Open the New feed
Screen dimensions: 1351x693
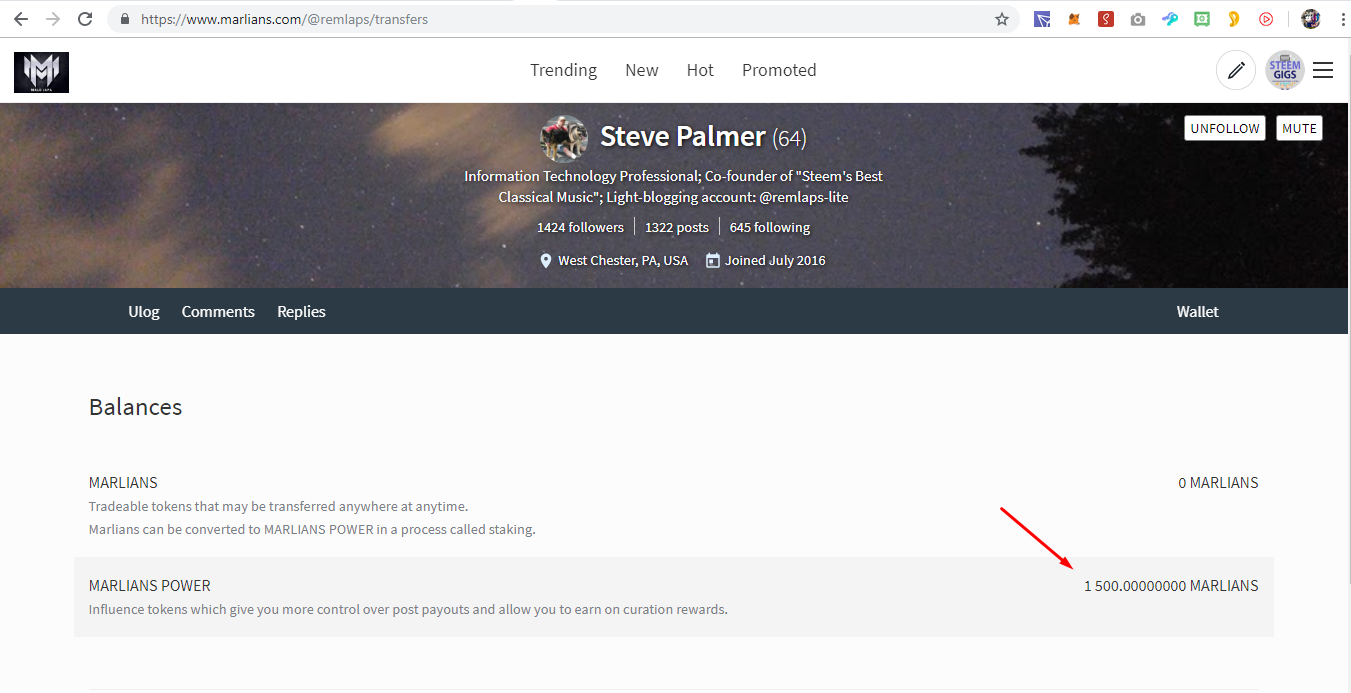coord(642,70)
